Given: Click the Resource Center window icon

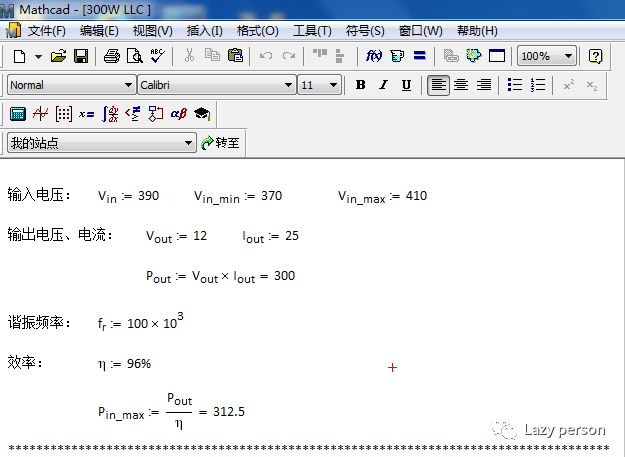Looking at the screenshot, I should pos(497,56).
